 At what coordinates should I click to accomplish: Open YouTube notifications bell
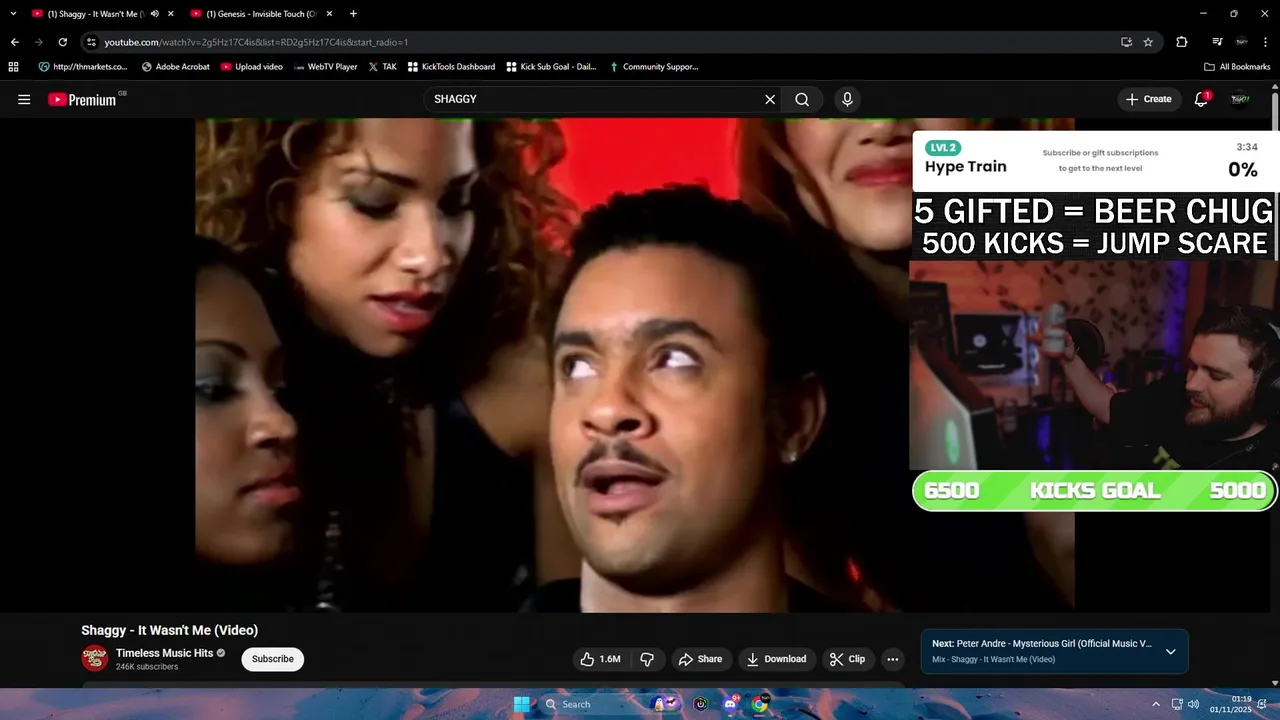click(1201, 99)
